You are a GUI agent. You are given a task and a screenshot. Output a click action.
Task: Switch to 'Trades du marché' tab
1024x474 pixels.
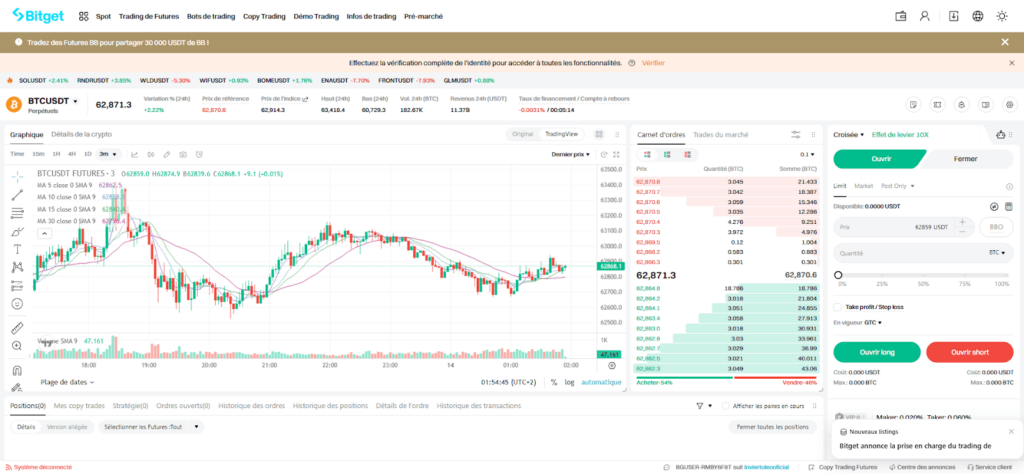click(720, 134)
